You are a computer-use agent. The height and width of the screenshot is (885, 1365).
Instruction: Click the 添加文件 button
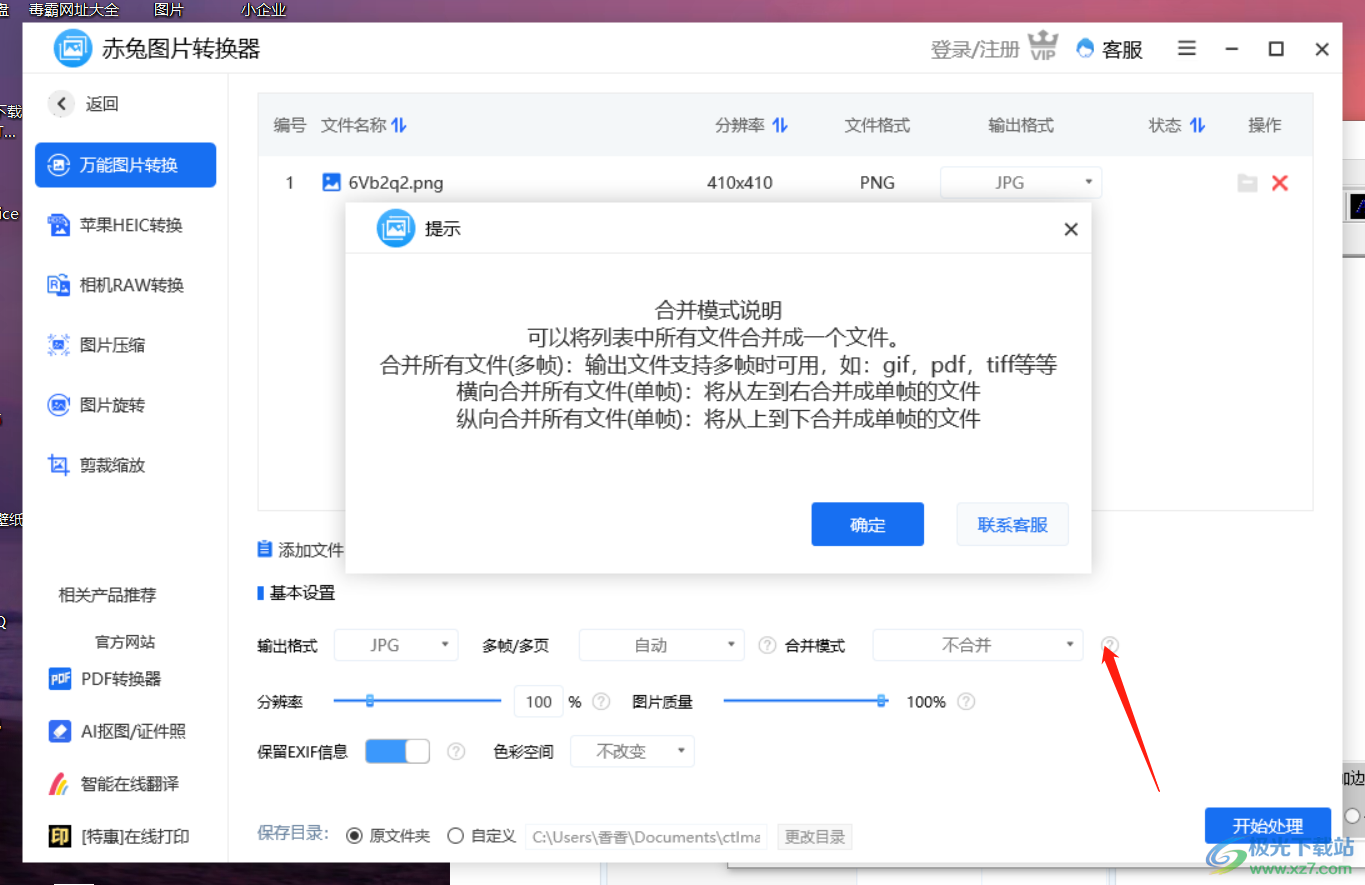coord(301,550)
